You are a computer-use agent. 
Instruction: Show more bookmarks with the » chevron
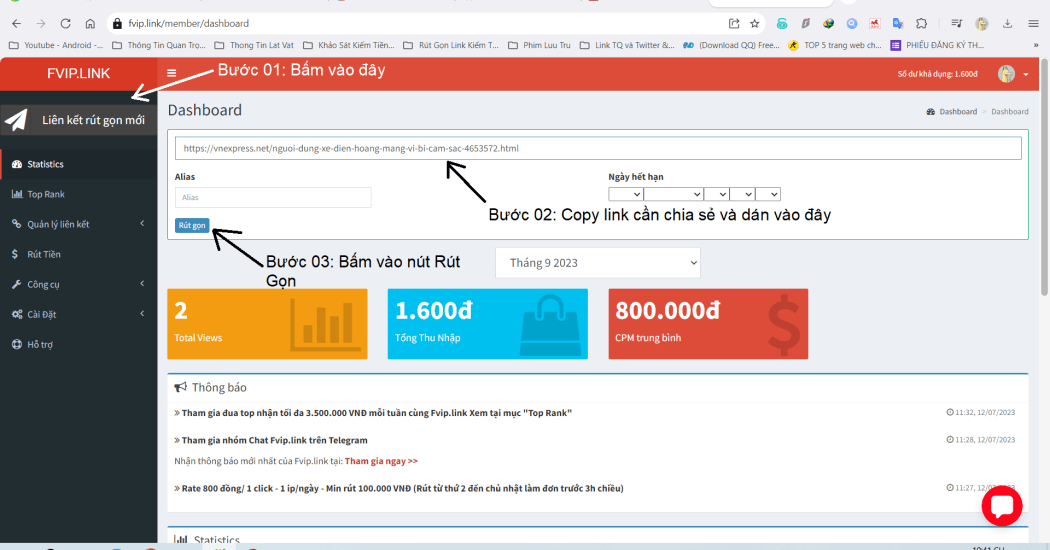[x=1036, y=46]
